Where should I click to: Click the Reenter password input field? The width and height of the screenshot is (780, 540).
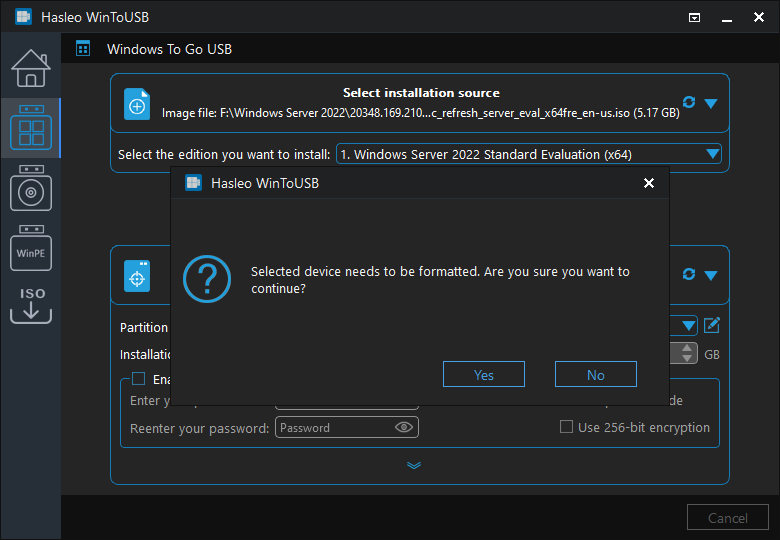pyautogui.click(x=335, y=427)
